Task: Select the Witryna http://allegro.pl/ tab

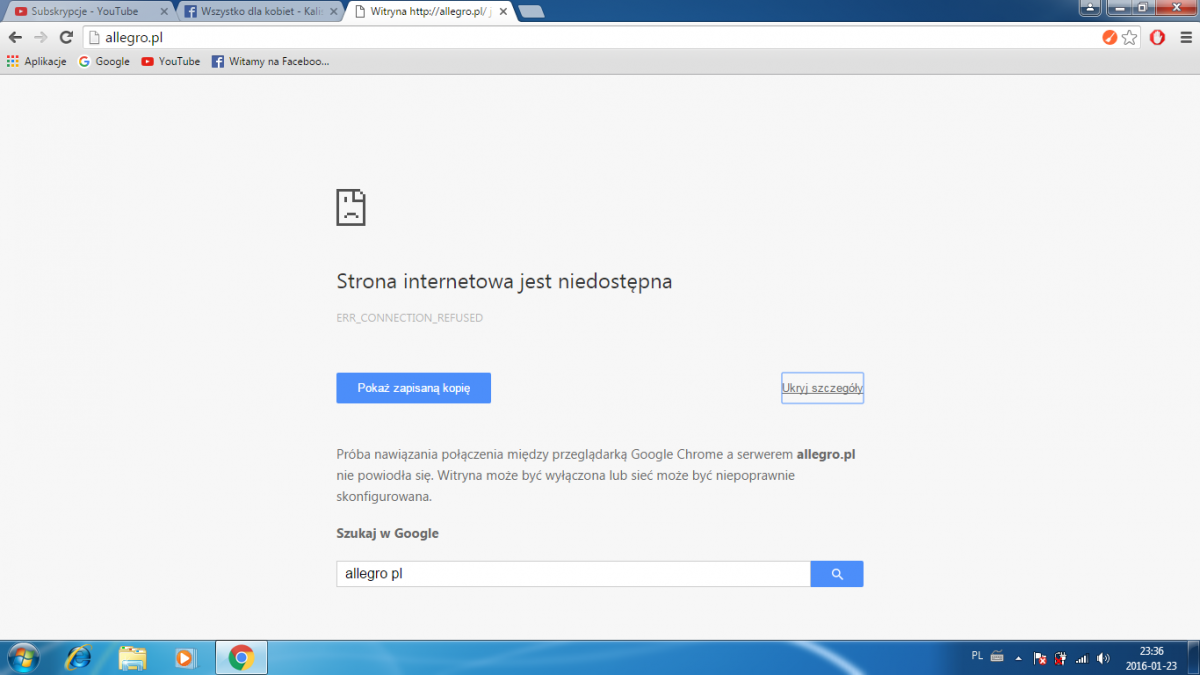Action: click(x=428, y=12)
